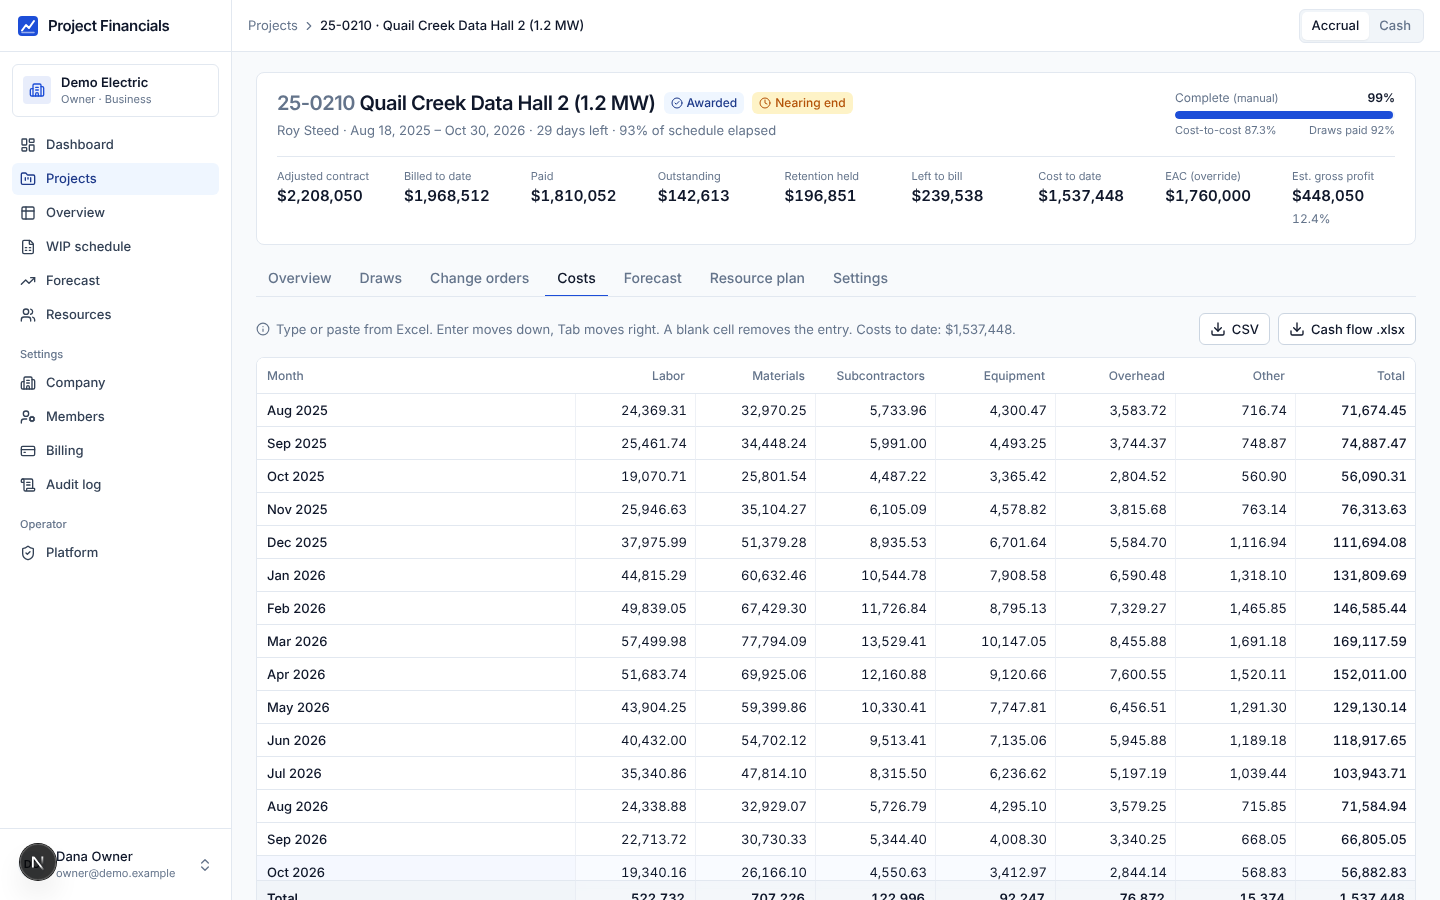Viewport: 1440px width, 900px height.
Task: Click the Adjusted contract value $2,208,050
Action: pos(320,196)
